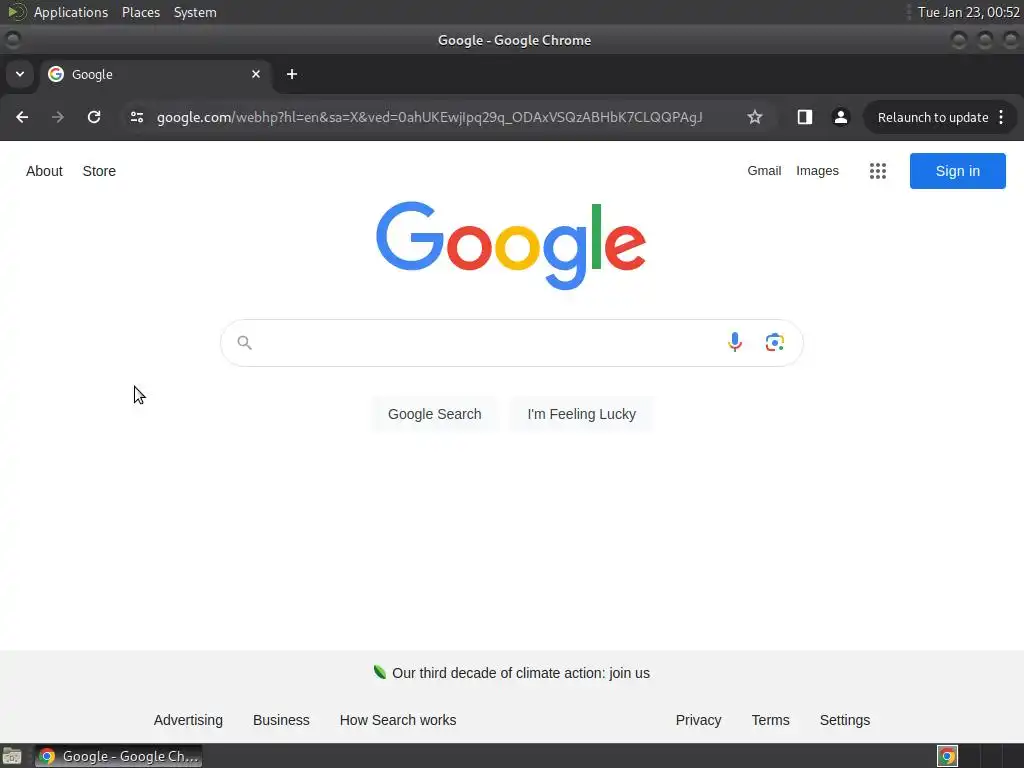
Task: Bookmark this page with the star icon
Action: (755, 117)
